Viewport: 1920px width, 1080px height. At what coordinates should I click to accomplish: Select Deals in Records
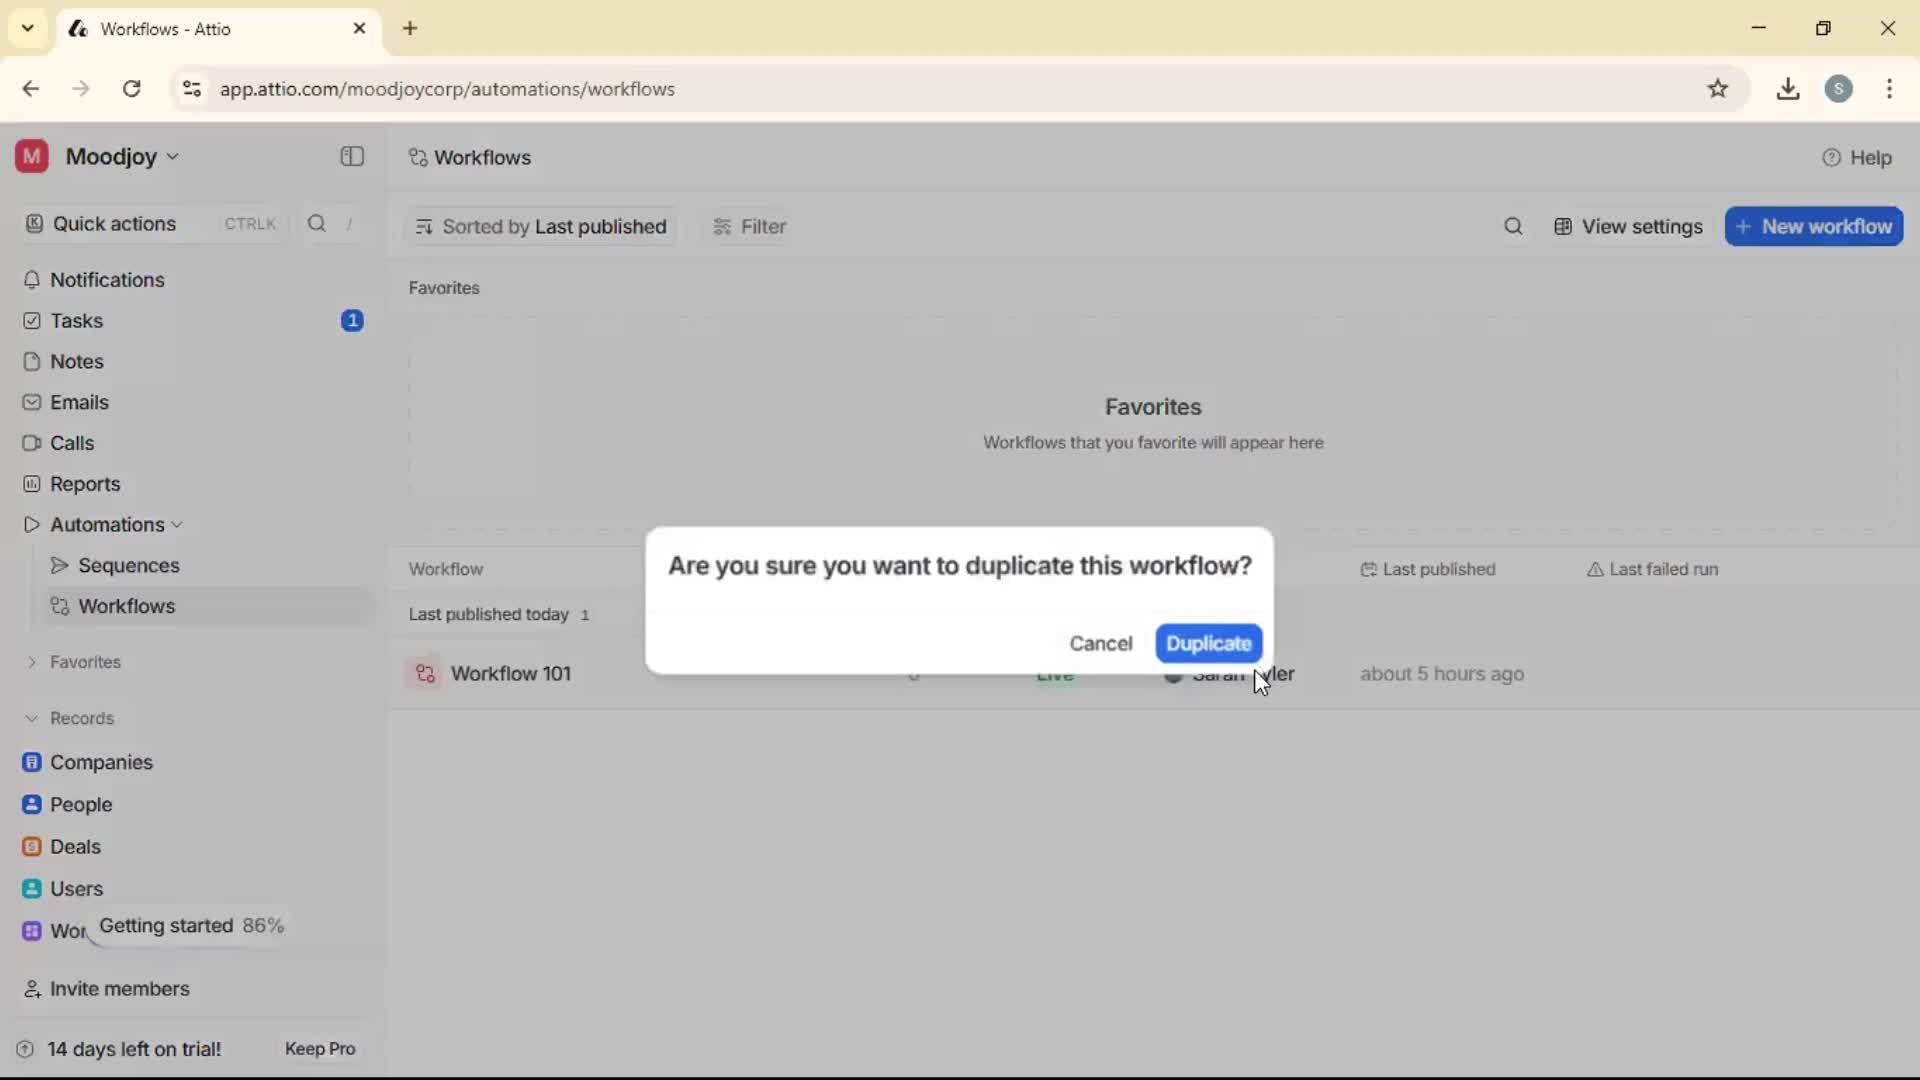tap(75, 846)
